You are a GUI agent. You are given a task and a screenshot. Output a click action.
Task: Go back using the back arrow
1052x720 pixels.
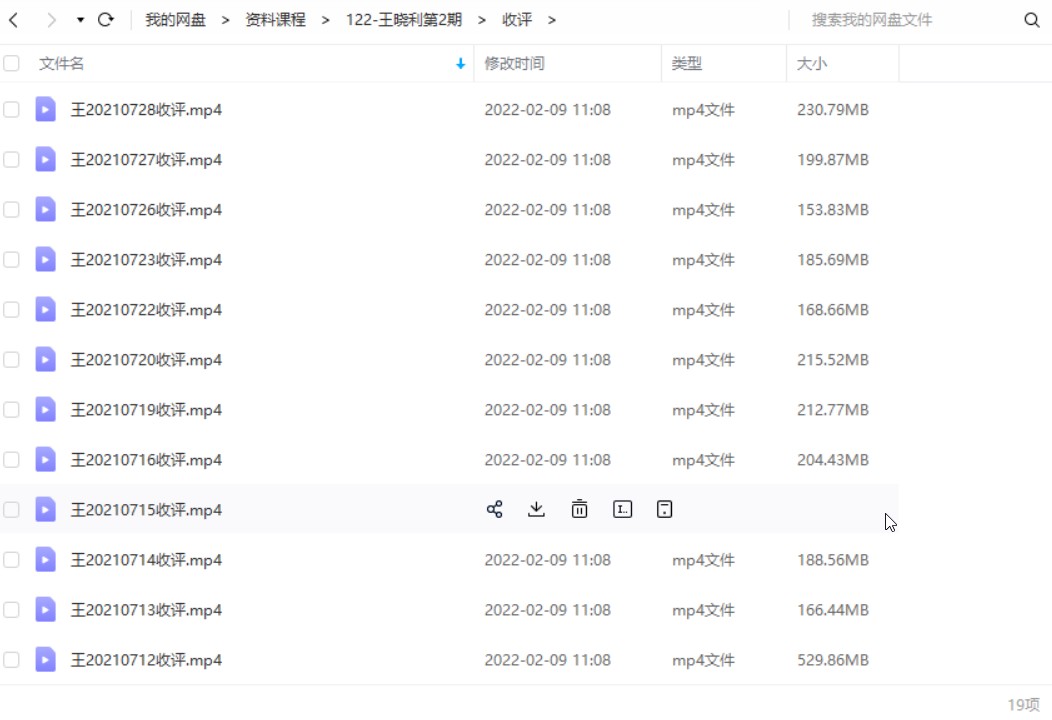click(x=13, y=19)
